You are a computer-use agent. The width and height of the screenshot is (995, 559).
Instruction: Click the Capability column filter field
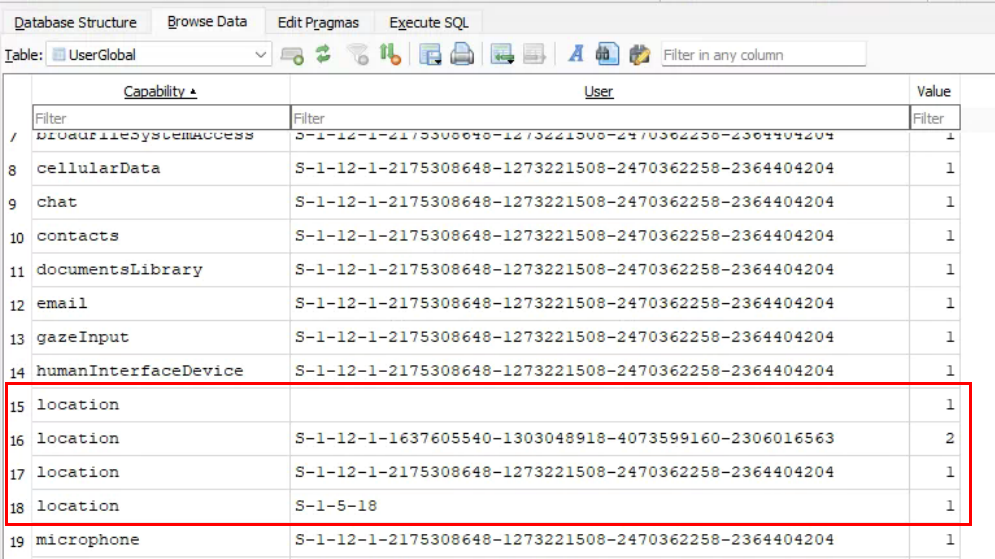[160, 118]
